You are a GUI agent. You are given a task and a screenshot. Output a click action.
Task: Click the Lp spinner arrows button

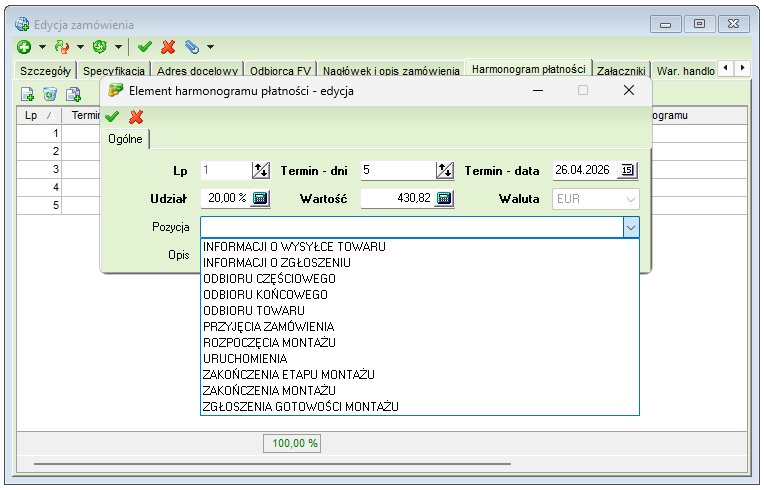point(261,170)
